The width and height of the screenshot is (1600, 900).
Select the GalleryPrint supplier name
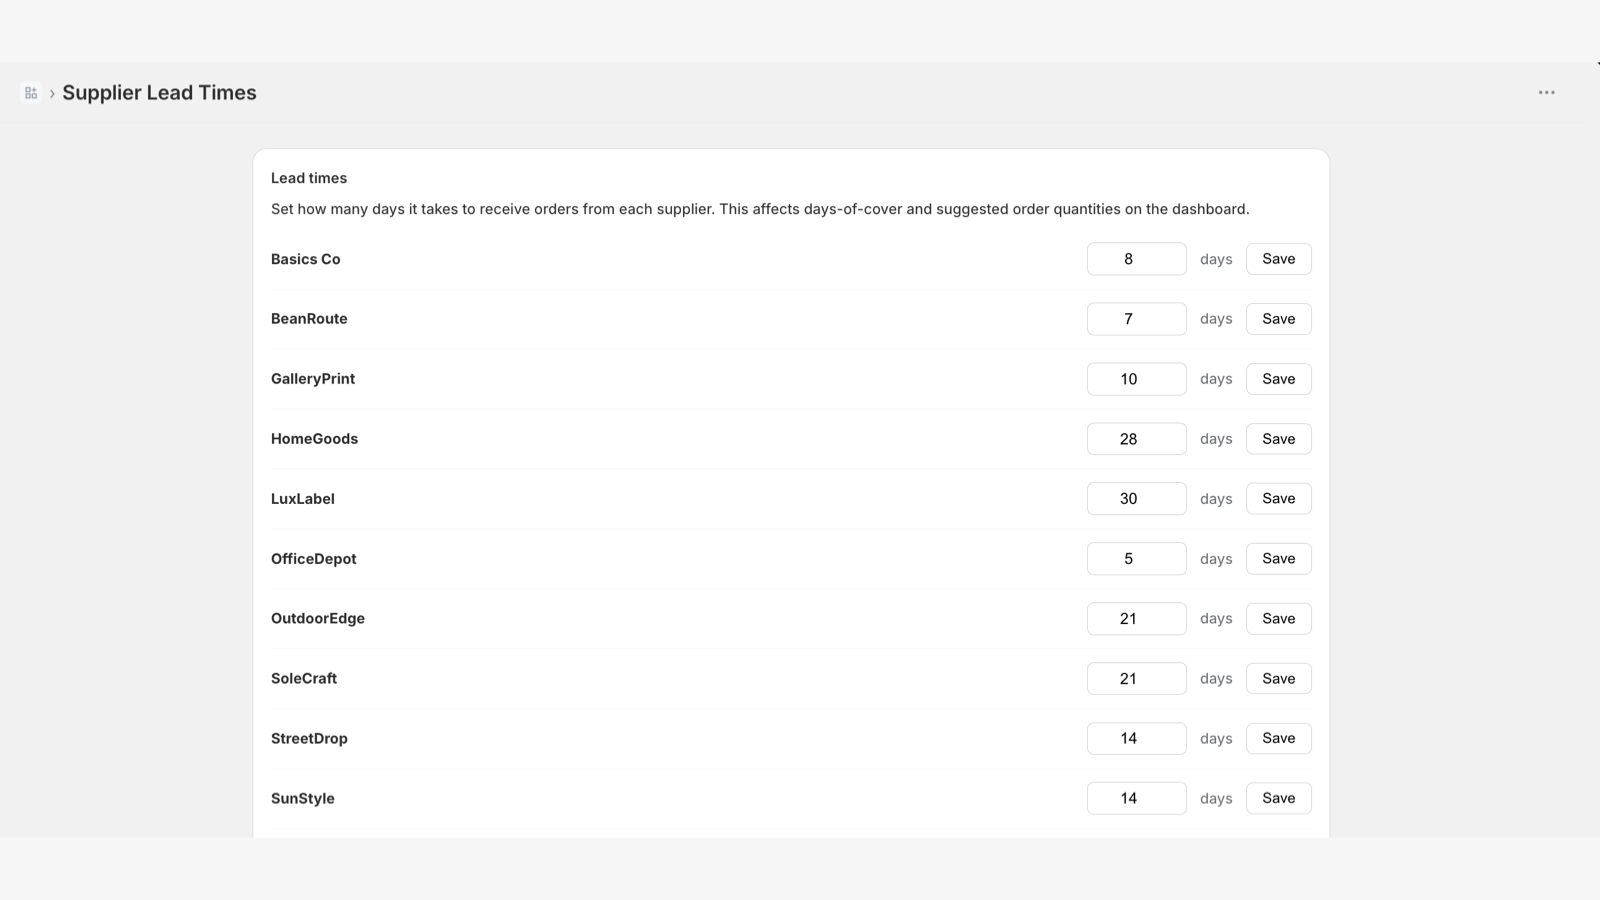(x=313, y=379)
